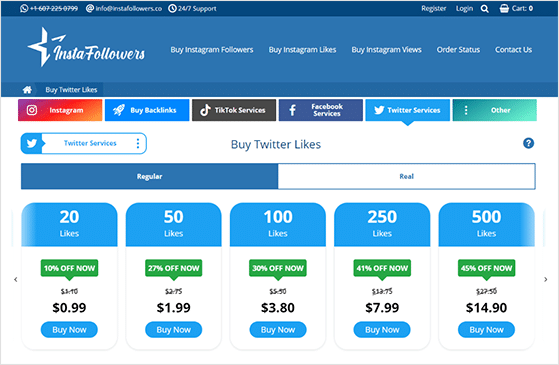Open Buy Backlinks category tab
Viewport: 559px width, 365px height.
tap(147, 110)
